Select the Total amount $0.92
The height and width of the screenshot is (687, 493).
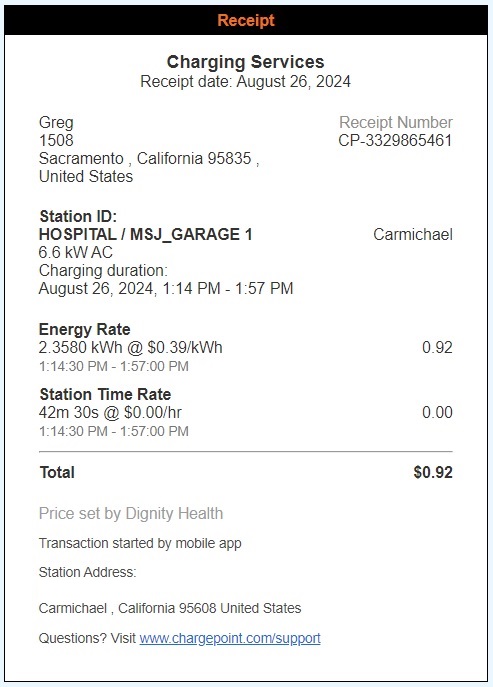click(x=433, y=472)
